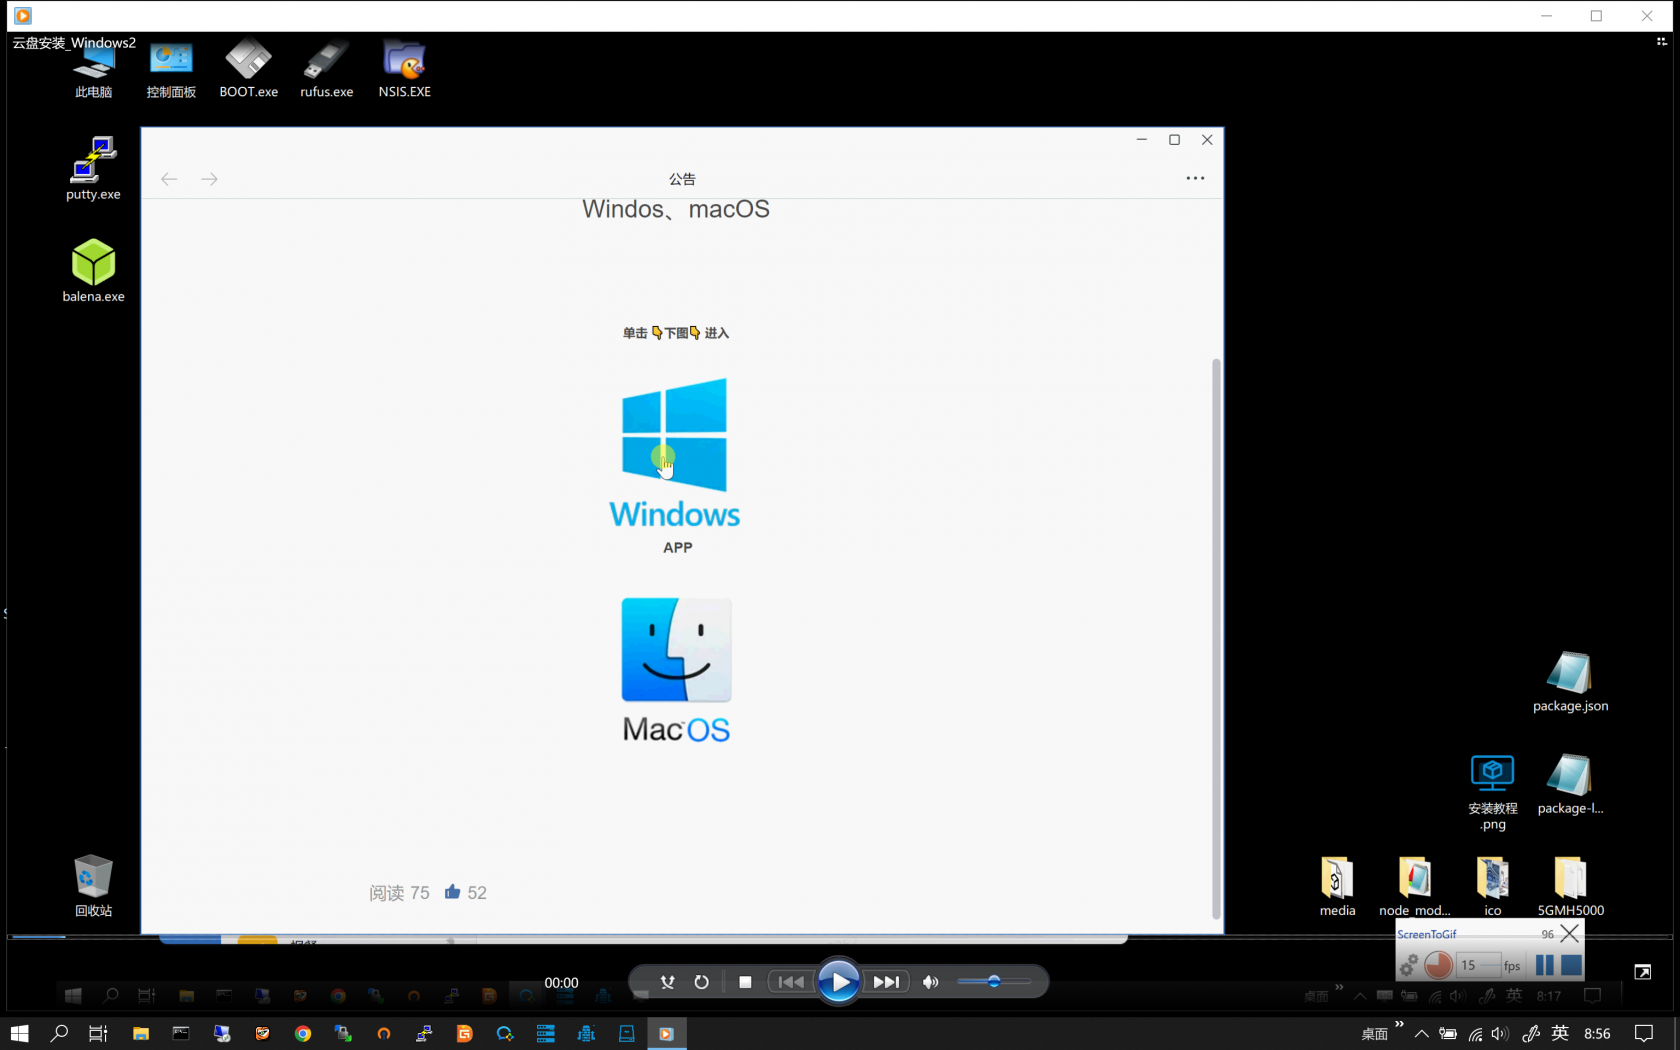
Task: Open File Explorer from the taskbar
Action: click(x=141, y=1034)
